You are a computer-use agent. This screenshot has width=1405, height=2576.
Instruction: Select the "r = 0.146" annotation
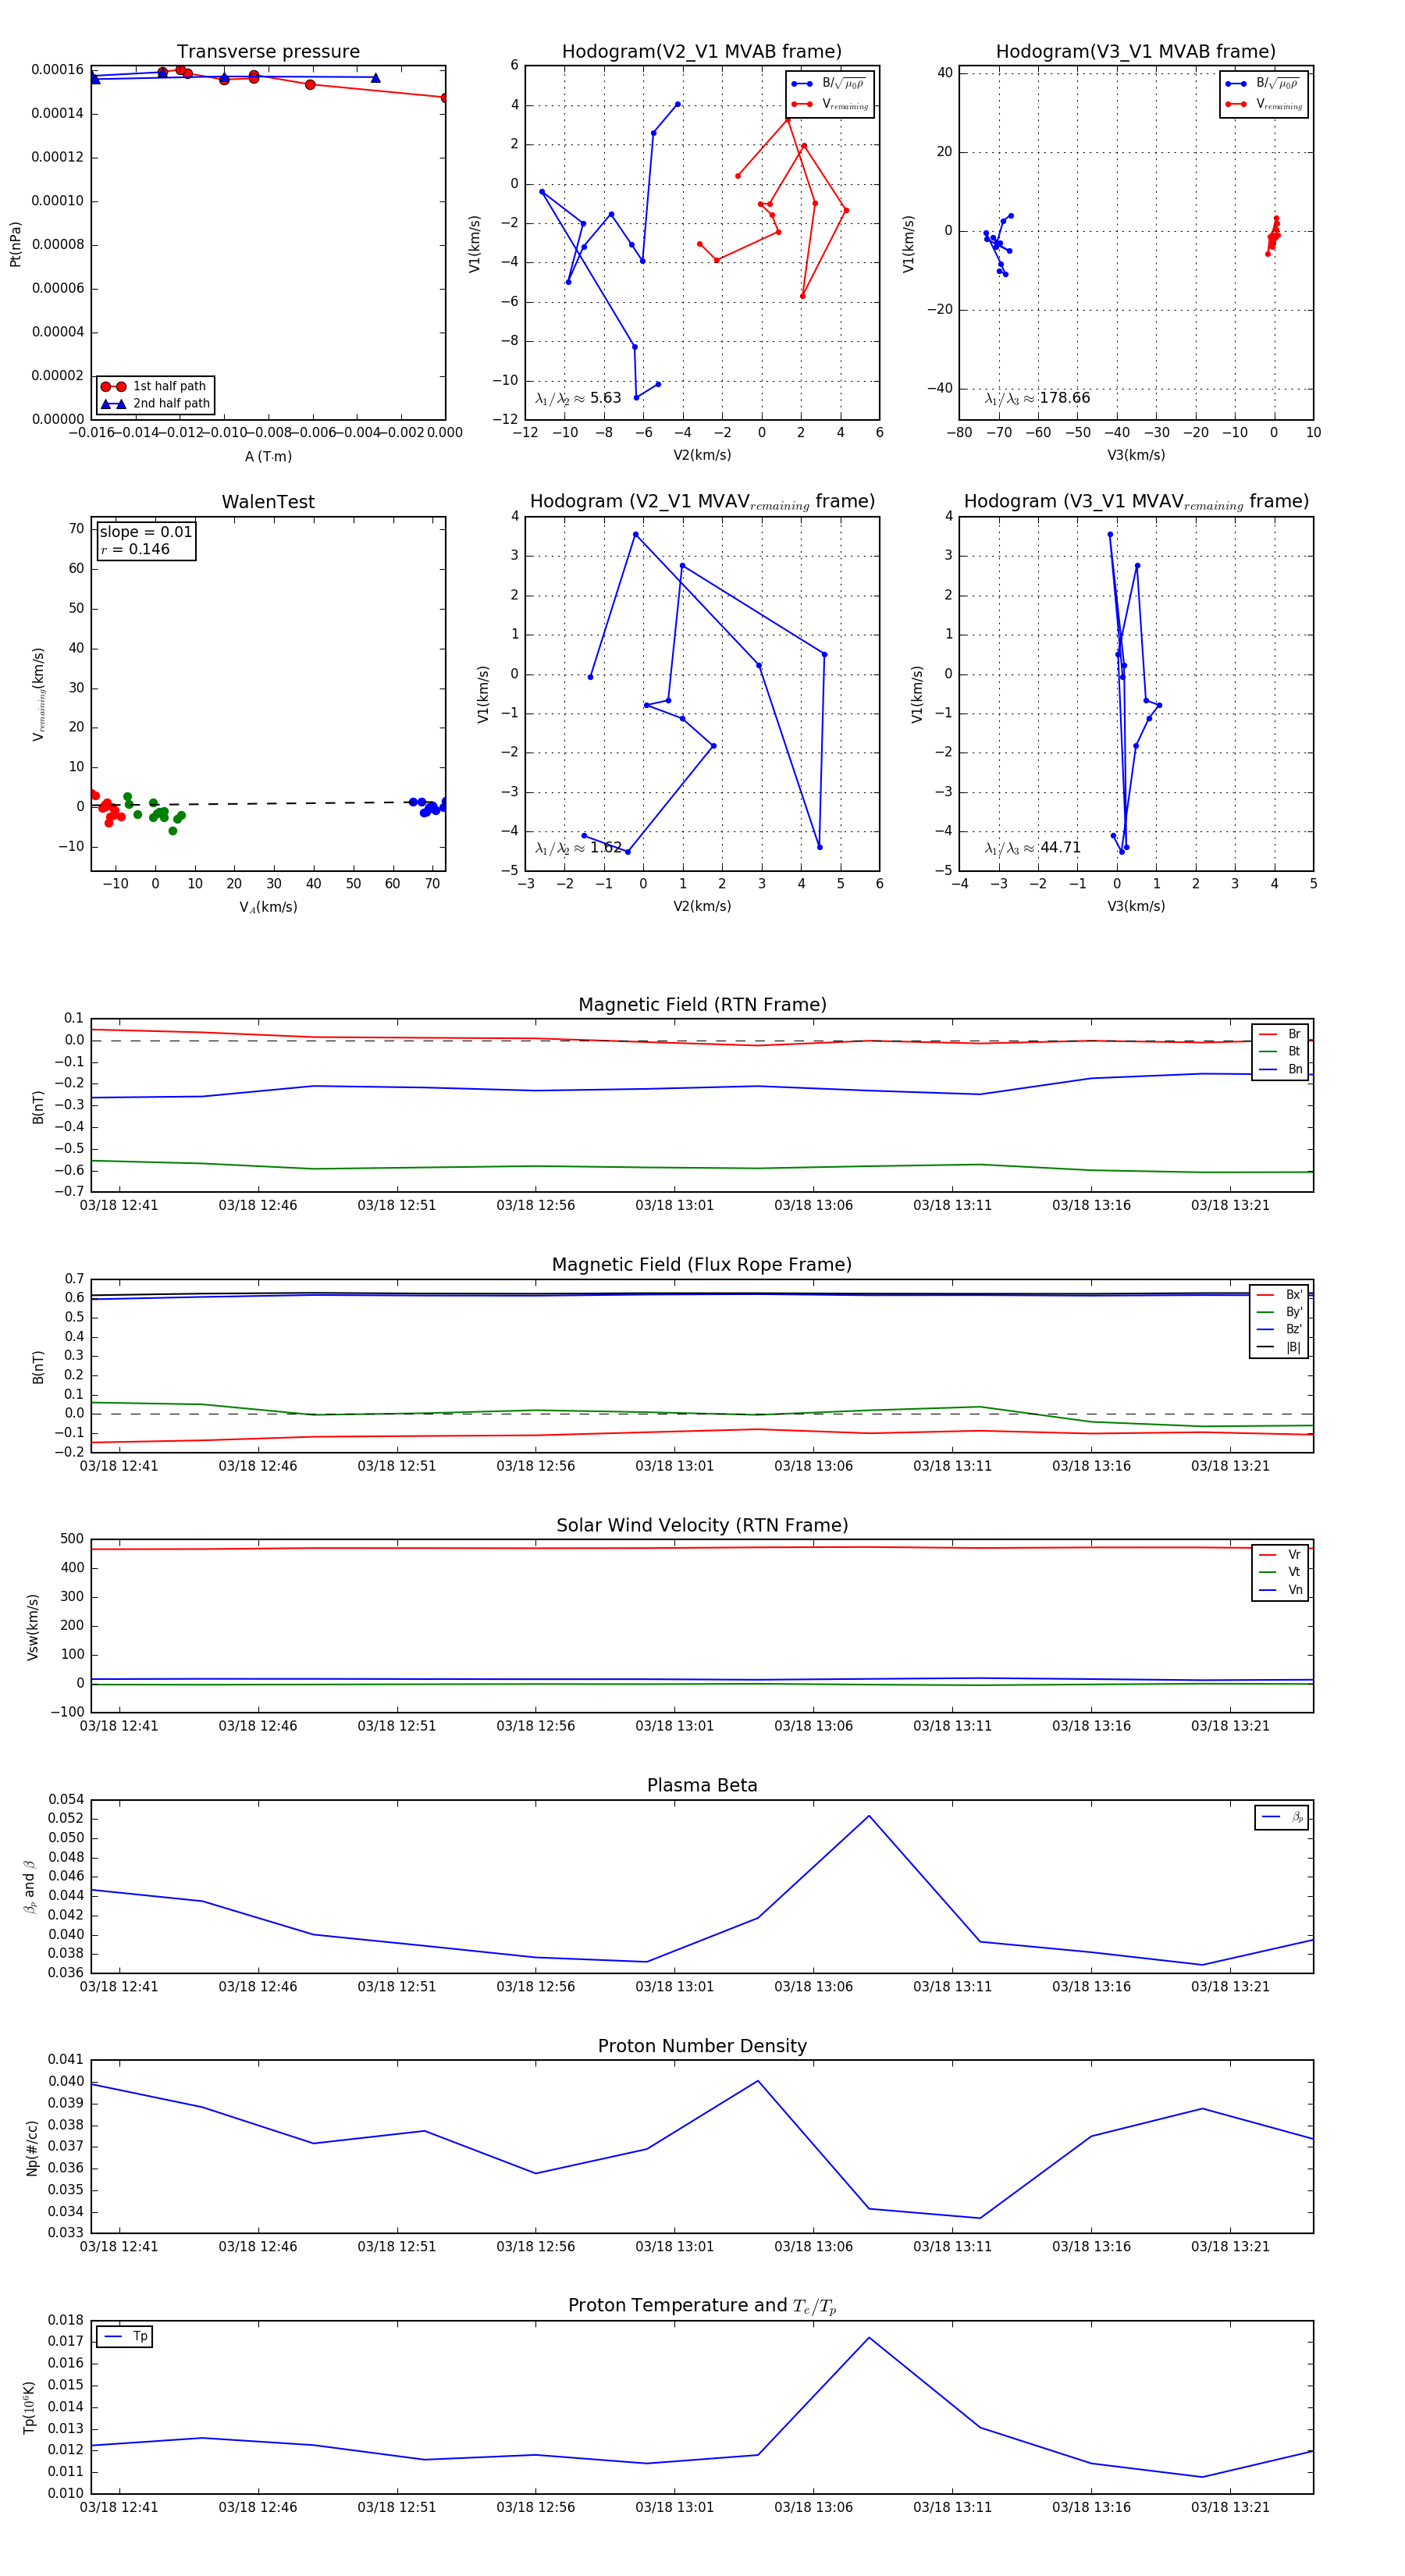tap(135, 550)
